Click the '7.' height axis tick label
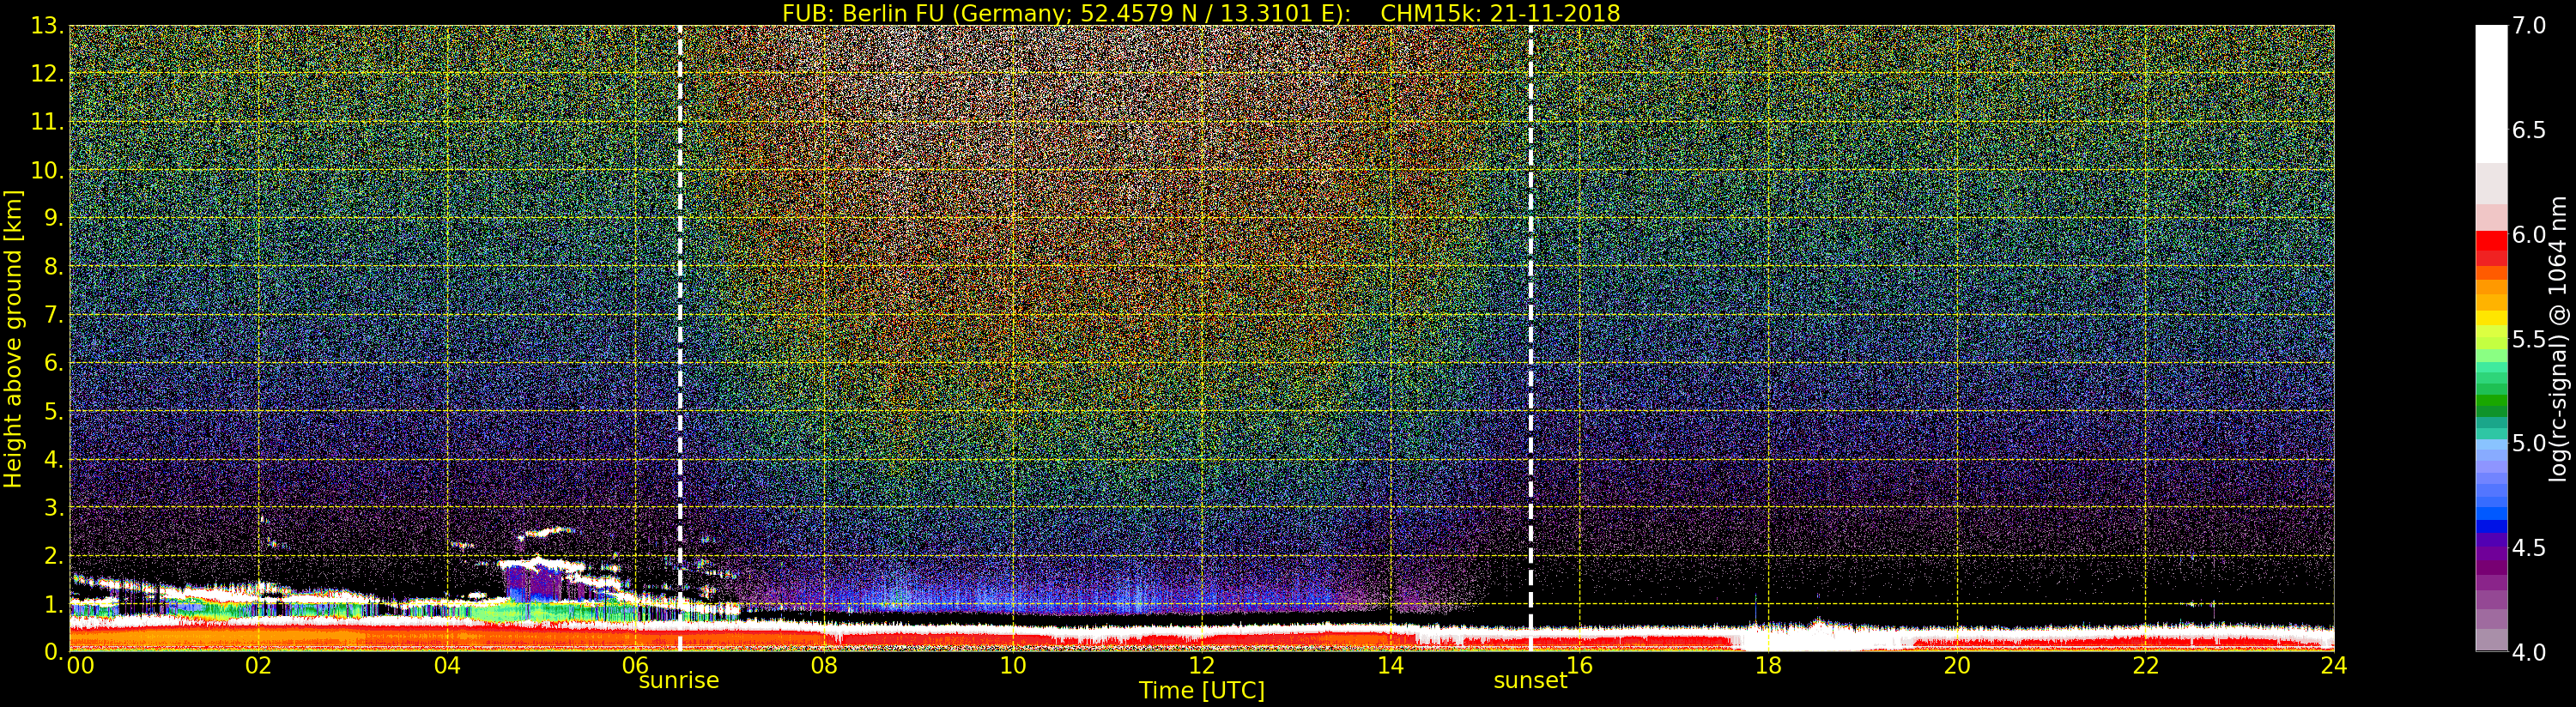 pos(53,315)
